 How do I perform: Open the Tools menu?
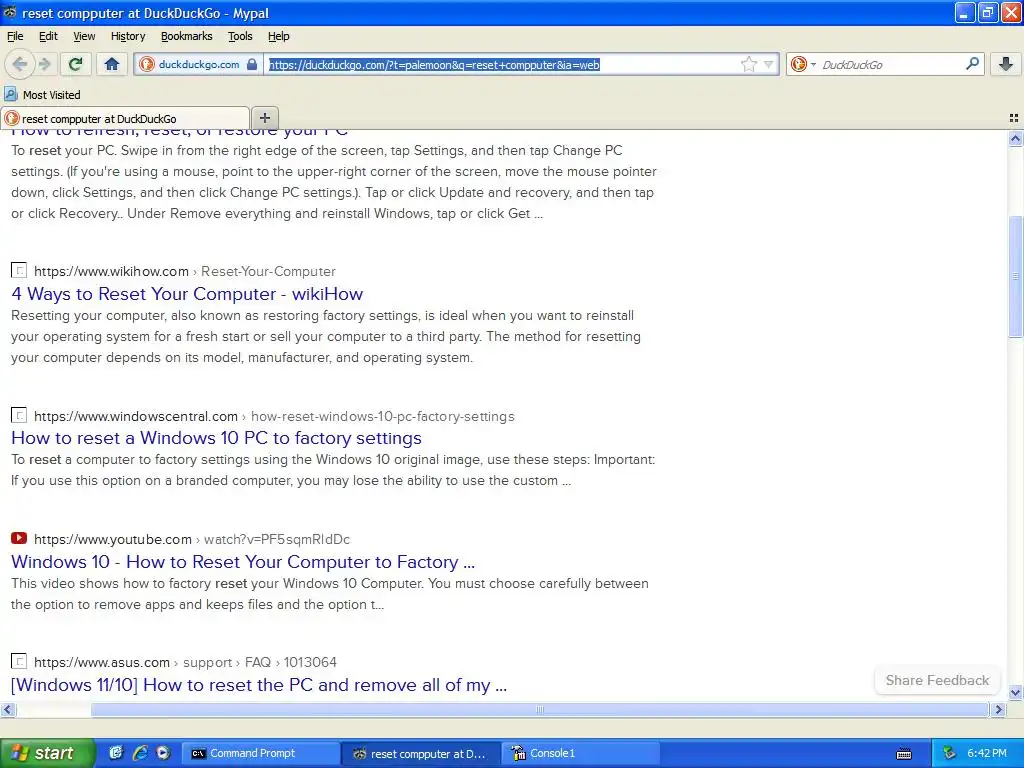click(x=240, y=36)
